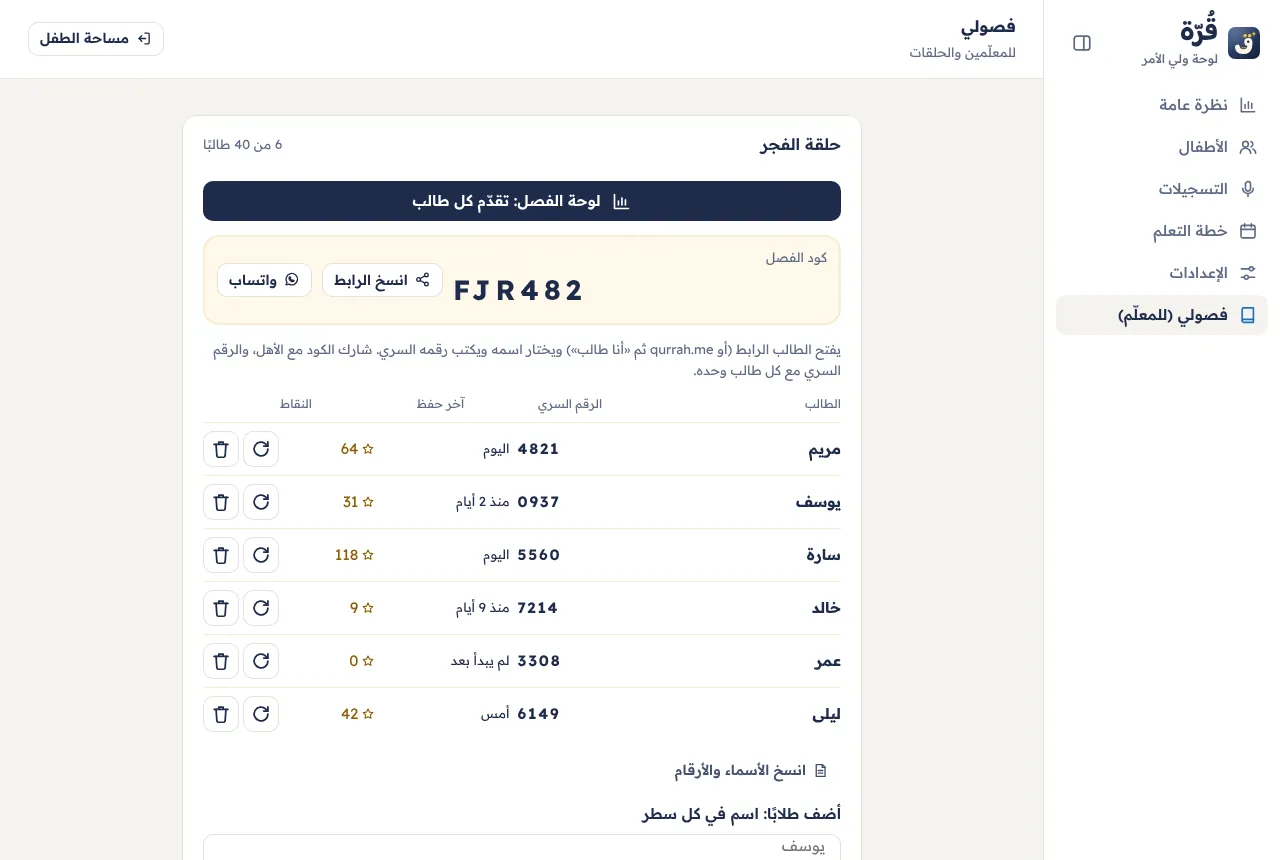Viewport: 1280px width, 860px height.
Task: Click class code FJR482
Action: [519, 291]
